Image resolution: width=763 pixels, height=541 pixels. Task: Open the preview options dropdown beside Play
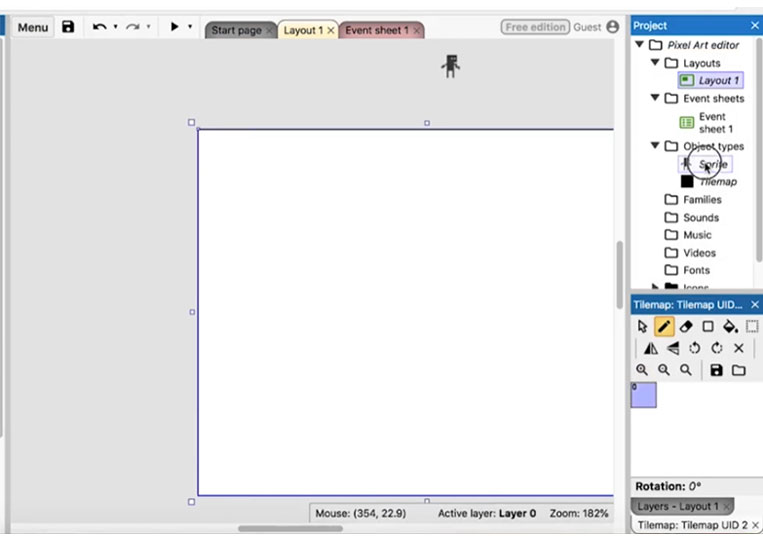tap(190, 27)
